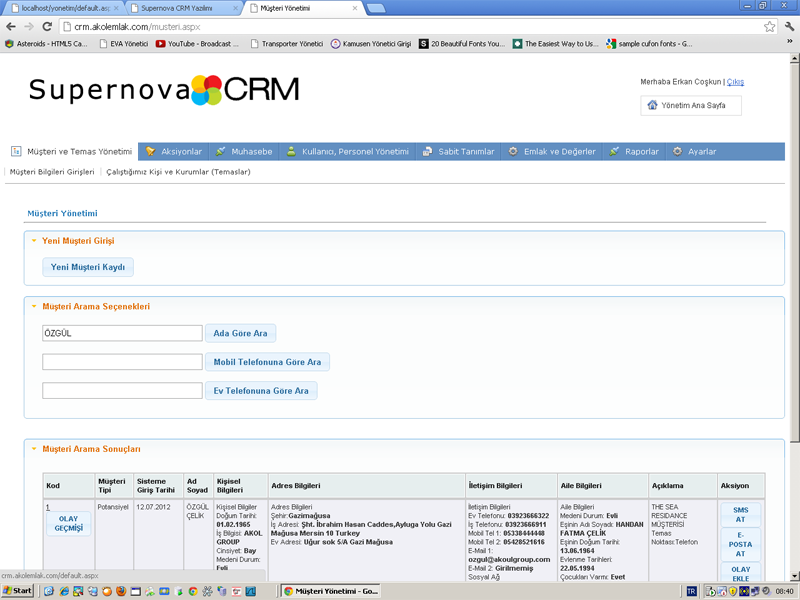This screenshot has width=800, height=600.
Task: Collapse the Yeni Müşteri Girişi panel
Action: [x=34, y=241]
